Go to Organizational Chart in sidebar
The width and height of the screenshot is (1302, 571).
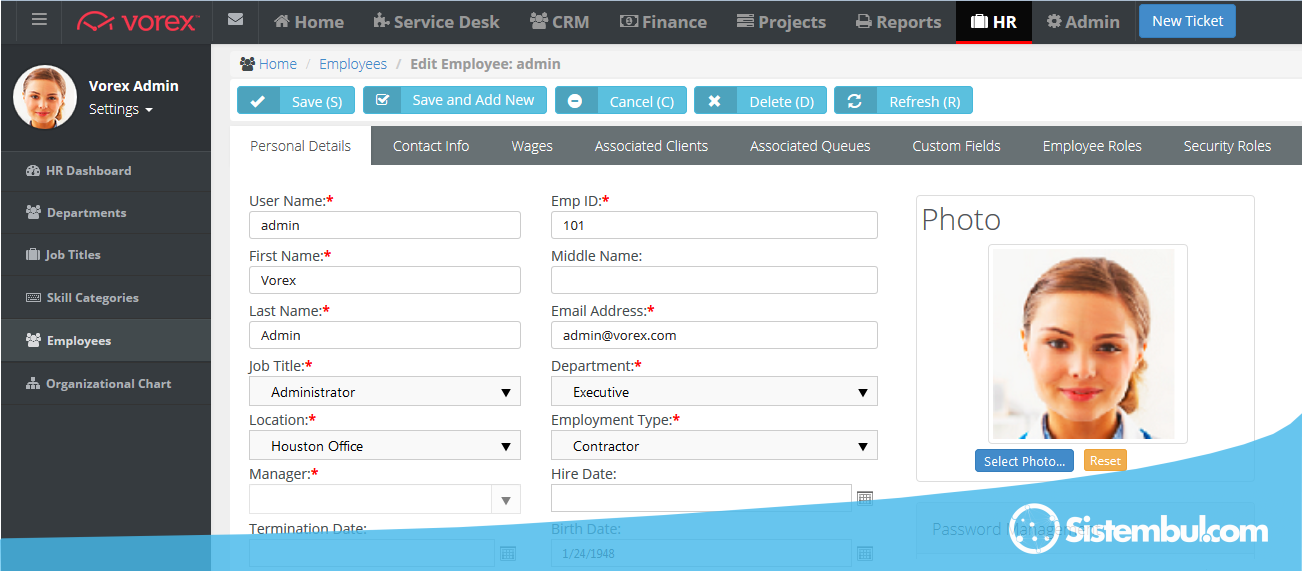[108, 384]
